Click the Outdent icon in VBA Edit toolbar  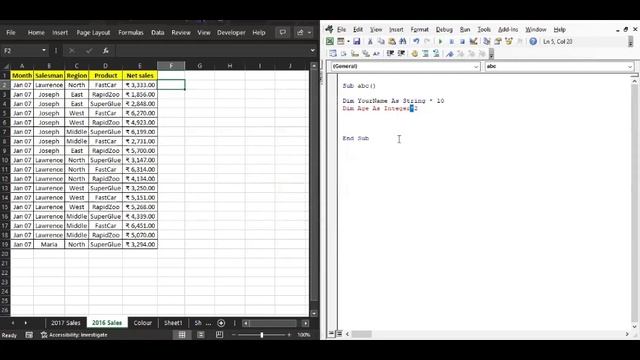tap(401, 53)
